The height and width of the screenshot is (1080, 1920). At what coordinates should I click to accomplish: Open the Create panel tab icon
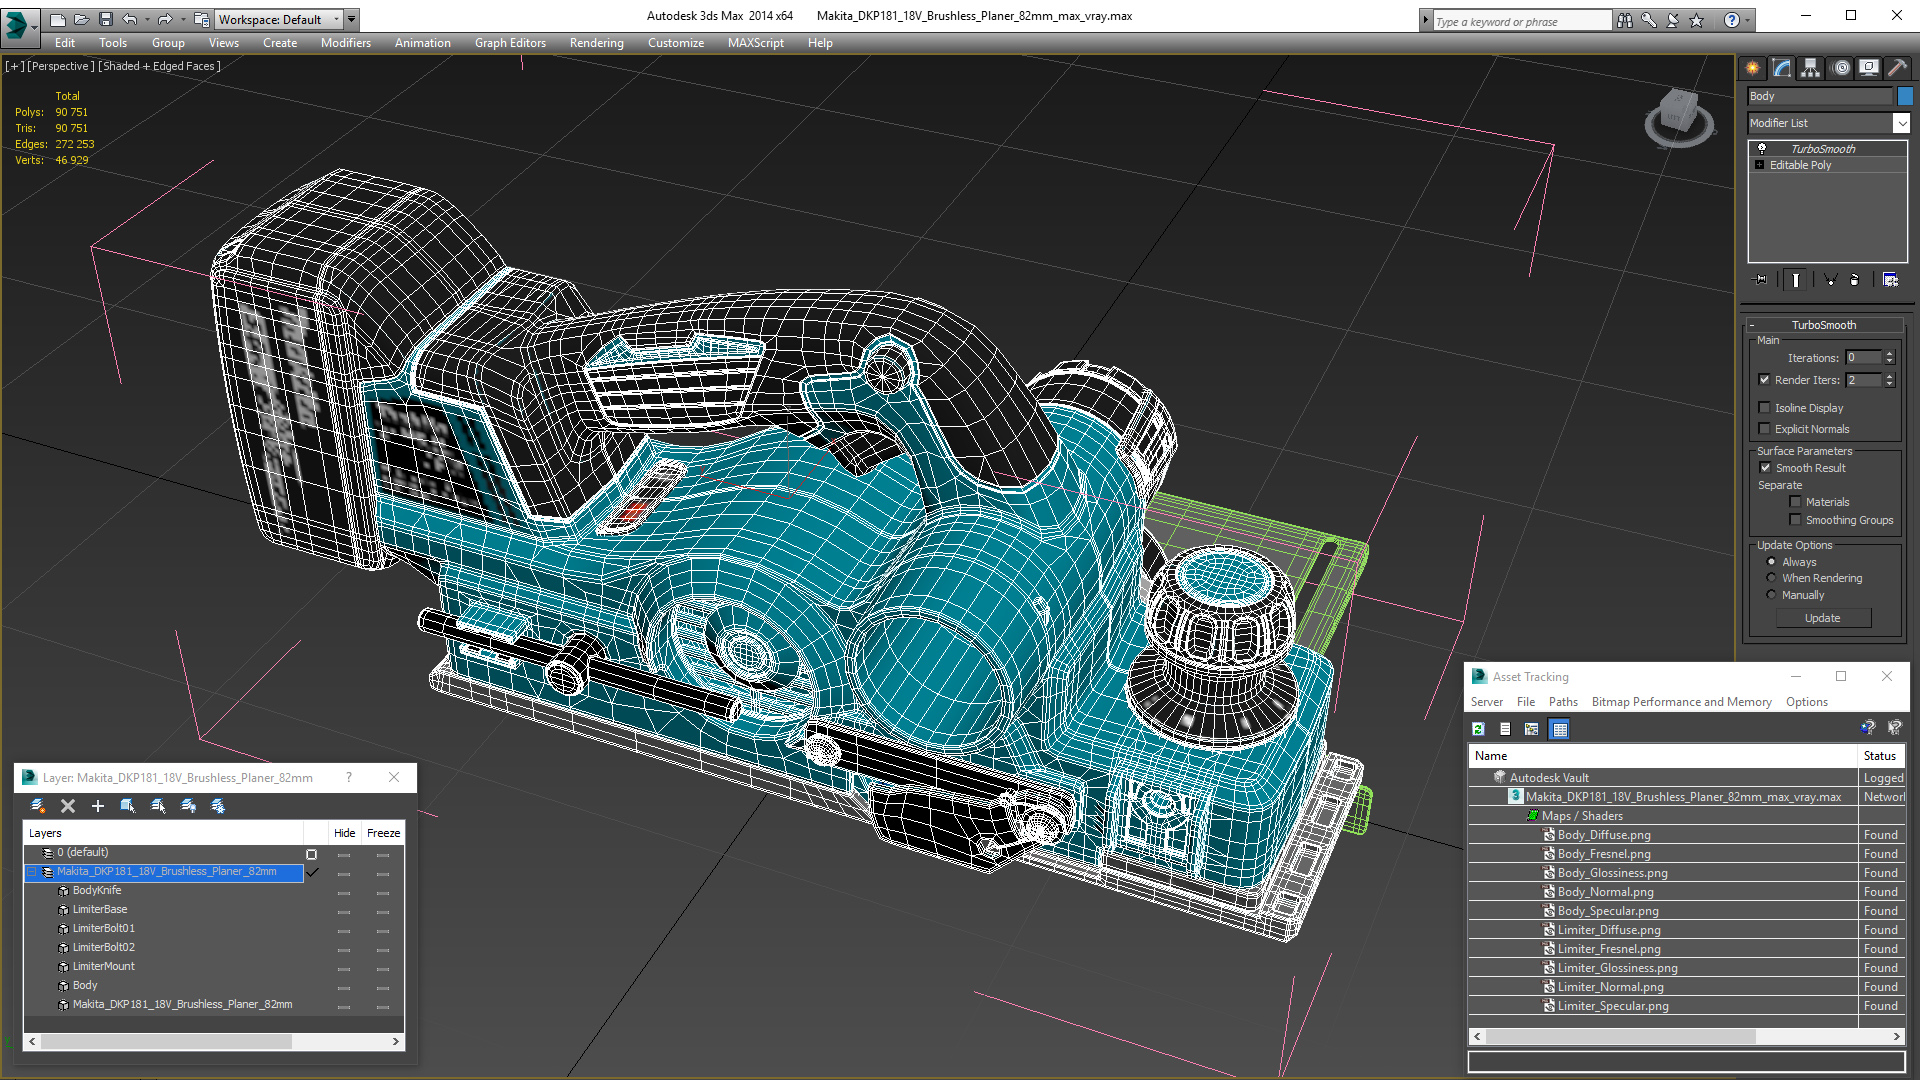click(x=1753, y=68)
